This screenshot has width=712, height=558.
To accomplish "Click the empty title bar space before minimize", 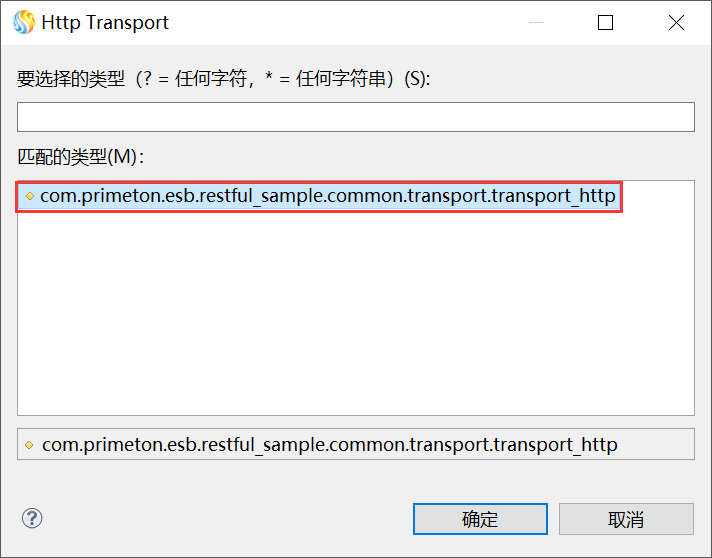I will pos(350,22).
